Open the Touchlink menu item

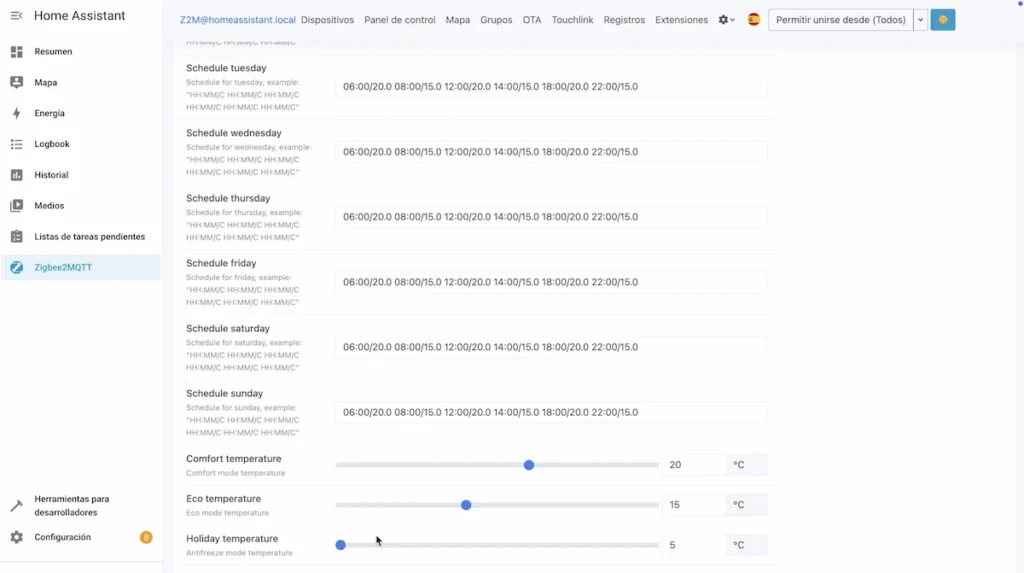tap(573, 20)
